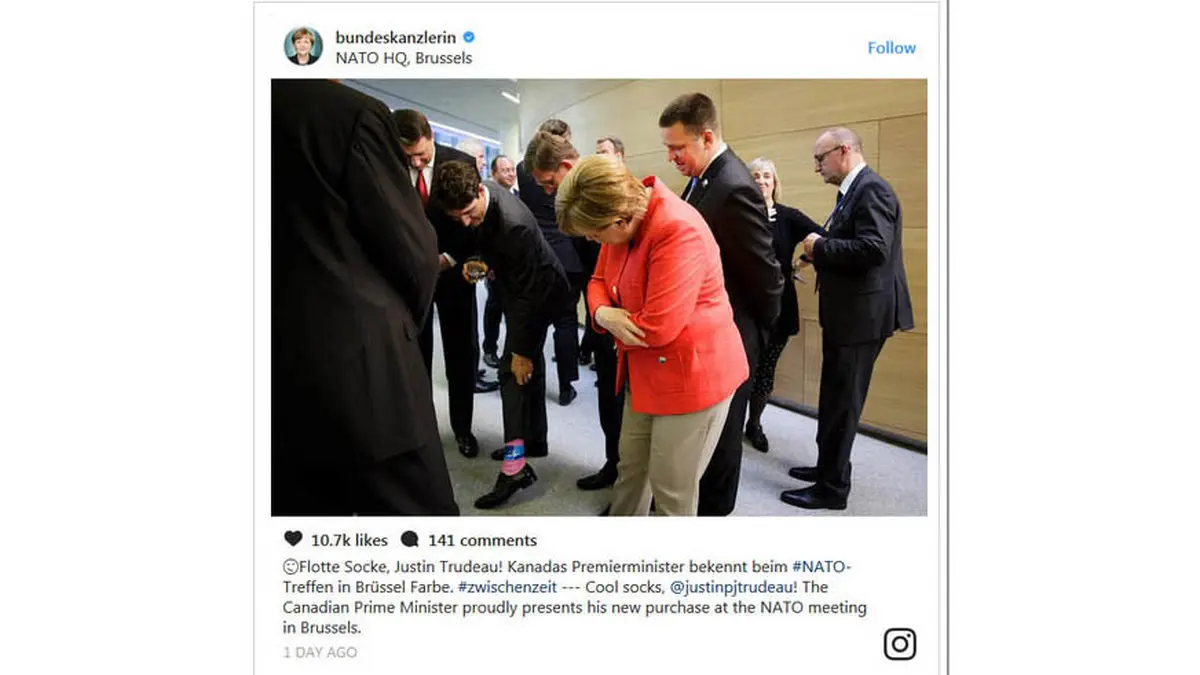
Task: View the 10.7k likes count
Action: click(x=349, y=540)
